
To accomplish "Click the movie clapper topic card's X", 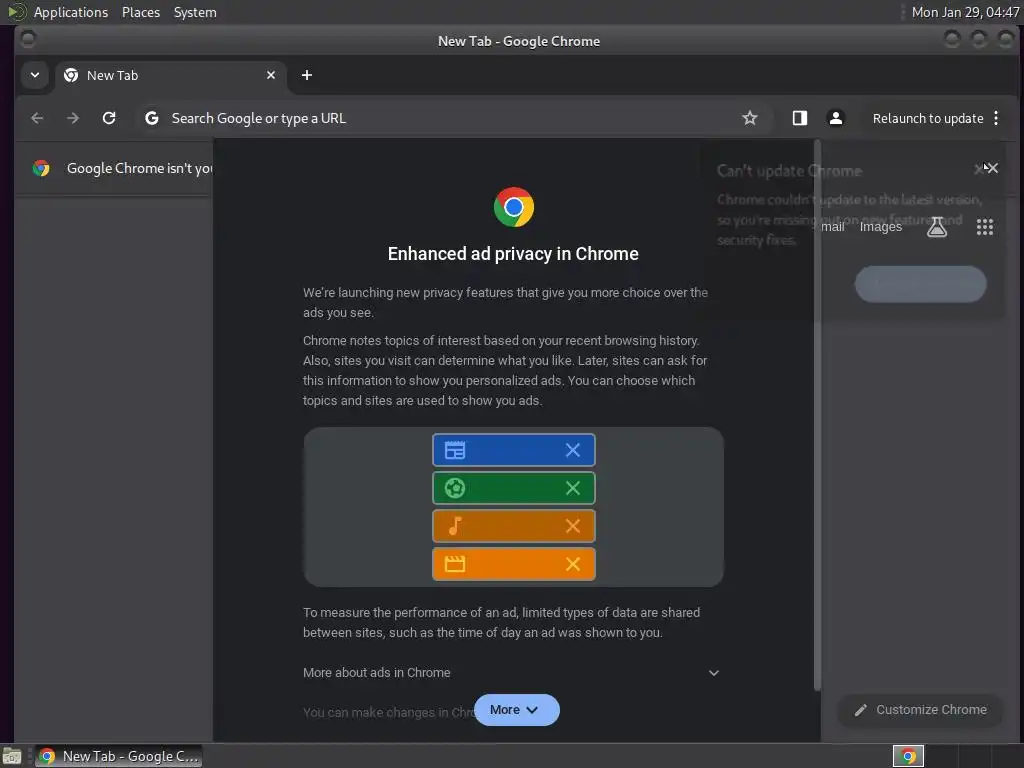I will coord(573,564).
